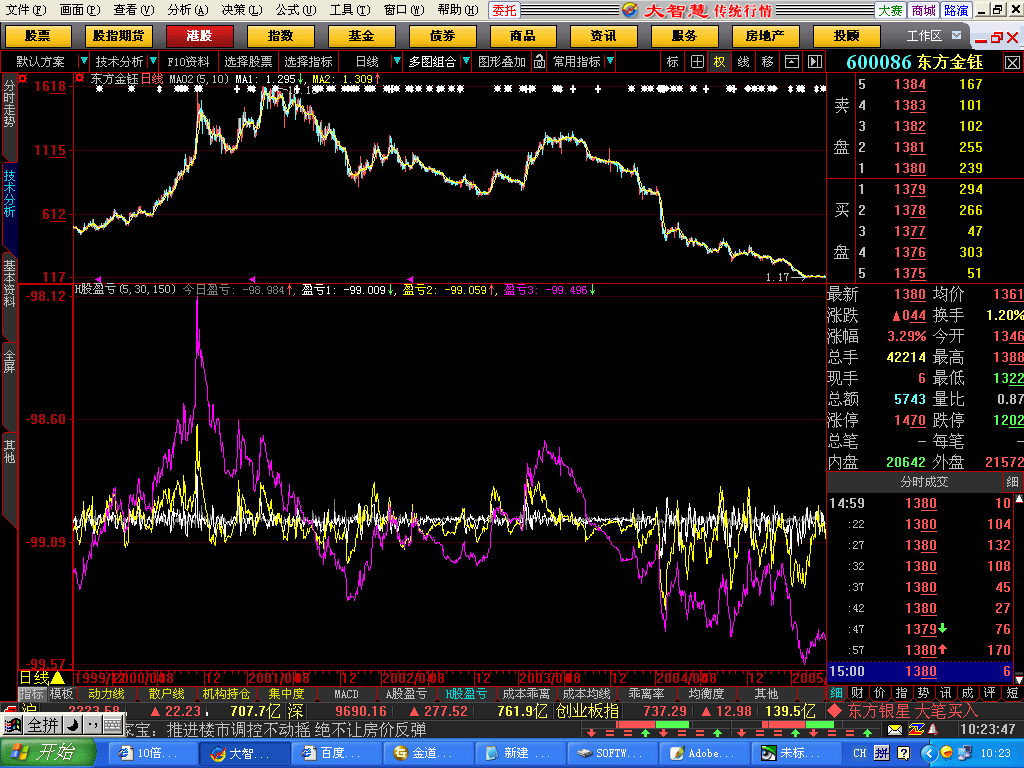
Task: Select the A股盈亏 indicator tab
Action: 406,694
